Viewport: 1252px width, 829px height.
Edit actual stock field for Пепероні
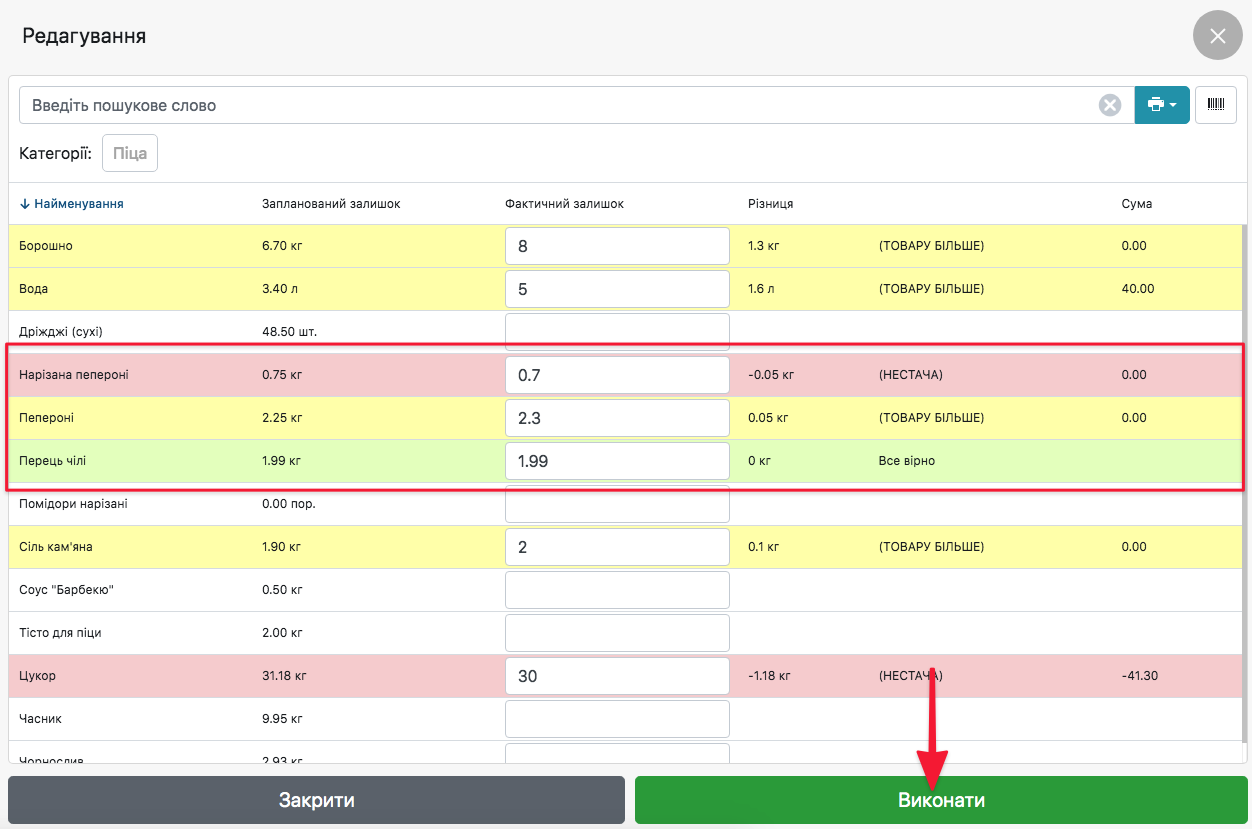click(x=617, y=418)
